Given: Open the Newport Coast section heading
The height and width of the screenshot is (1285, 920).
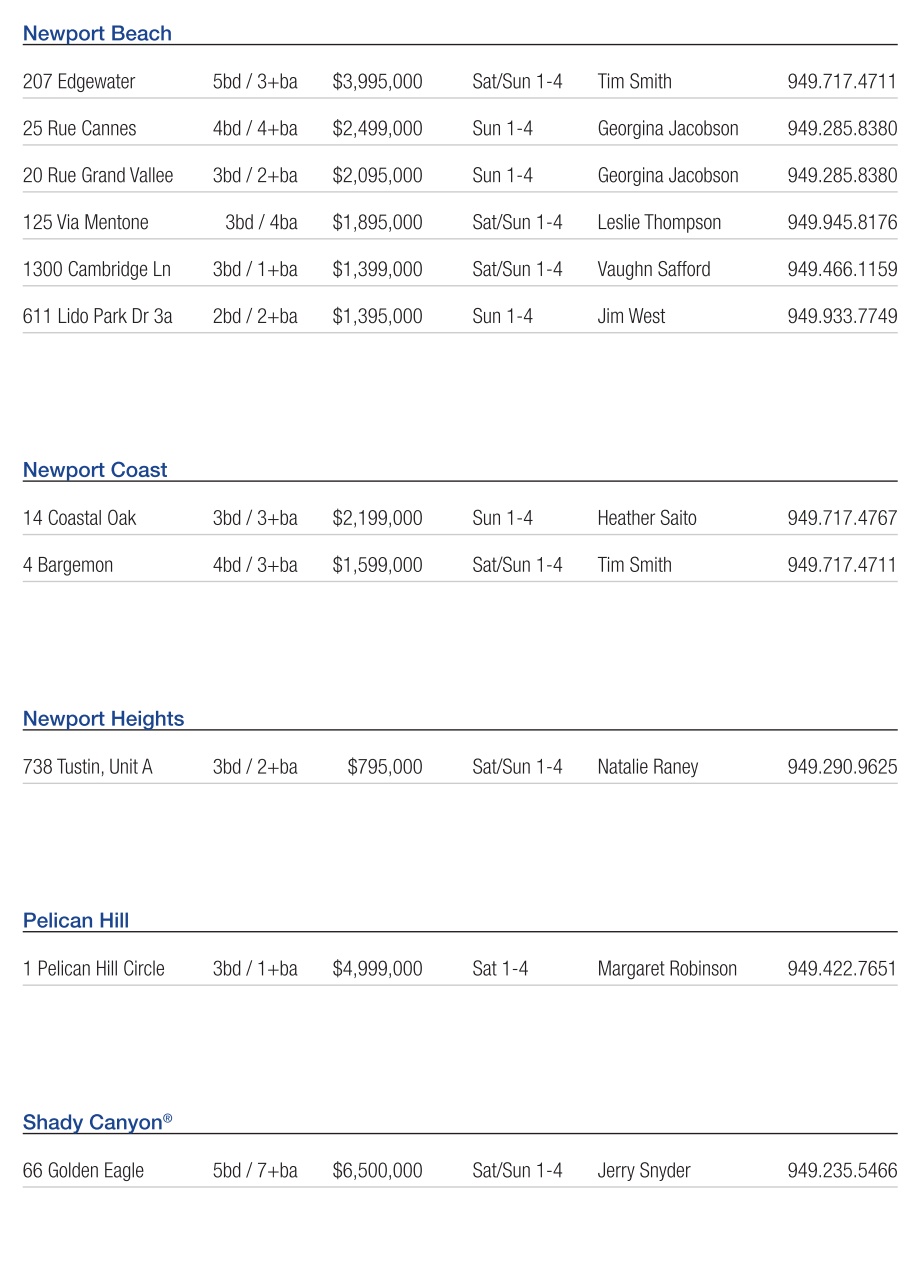Looking at the screenshot, I should click(x=95, y=470).
